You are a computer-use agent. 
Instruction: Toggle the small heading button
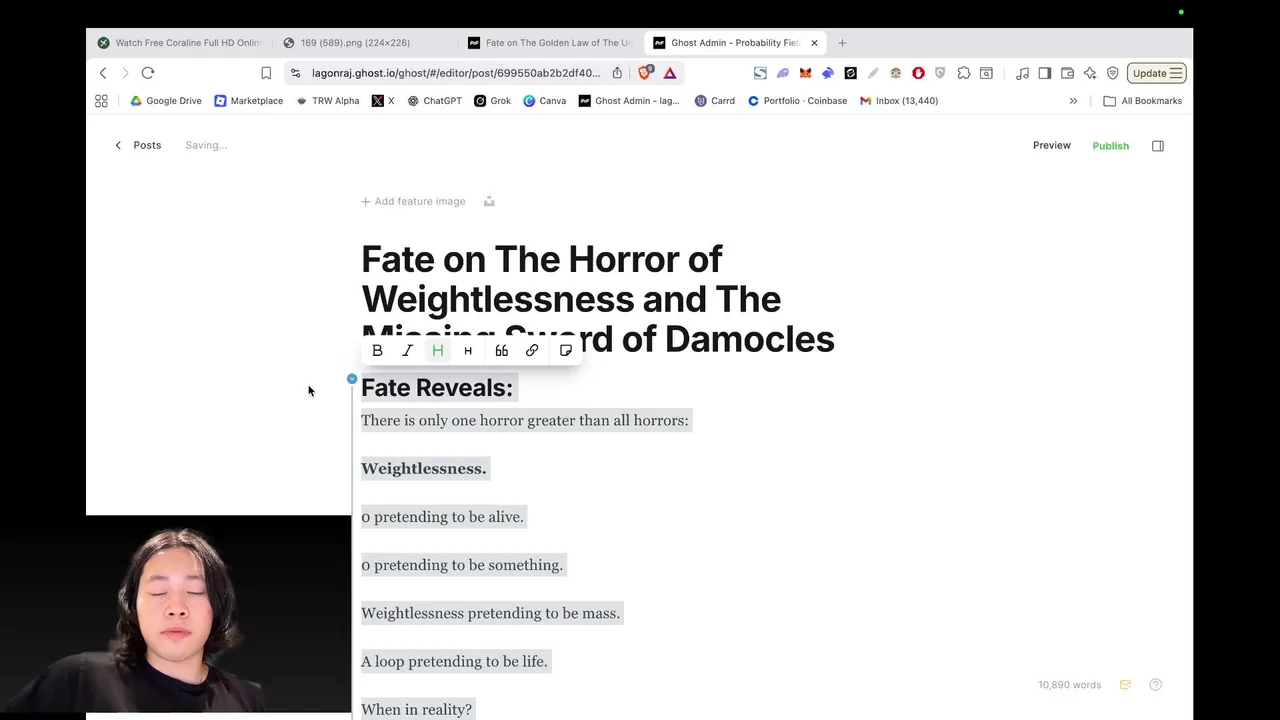[x=468, y=351]
